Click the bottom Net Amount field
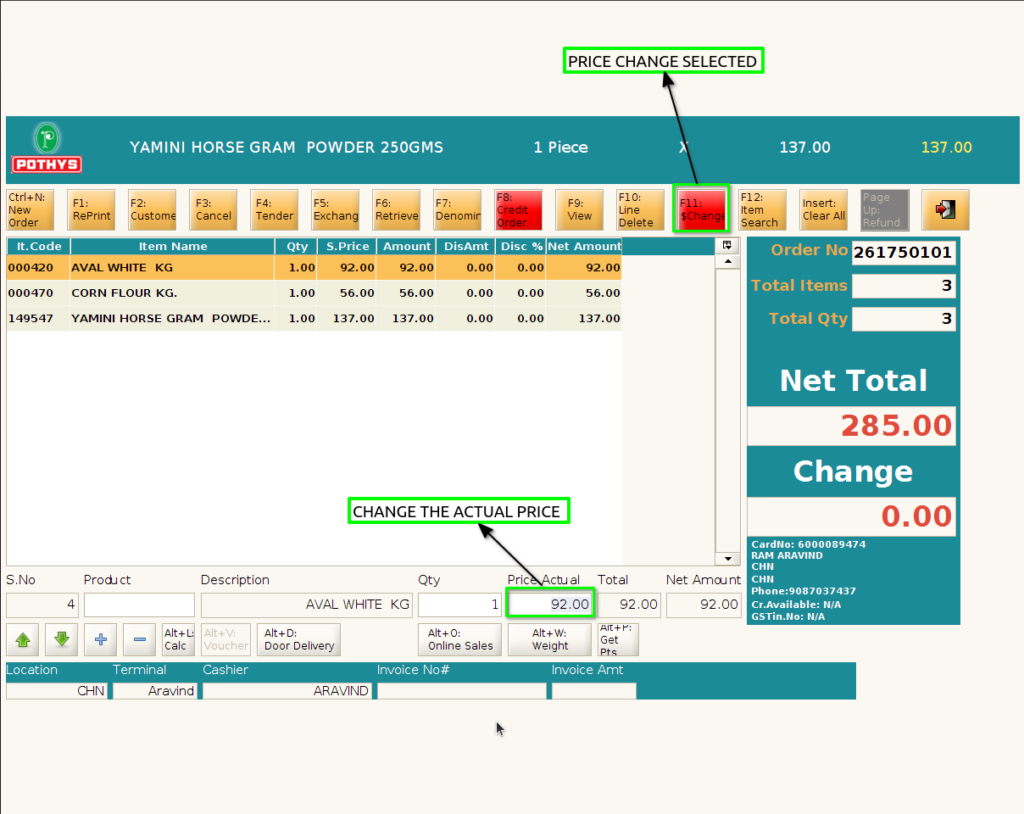Screen dimensions: 1024x814 tap(704, 604)
